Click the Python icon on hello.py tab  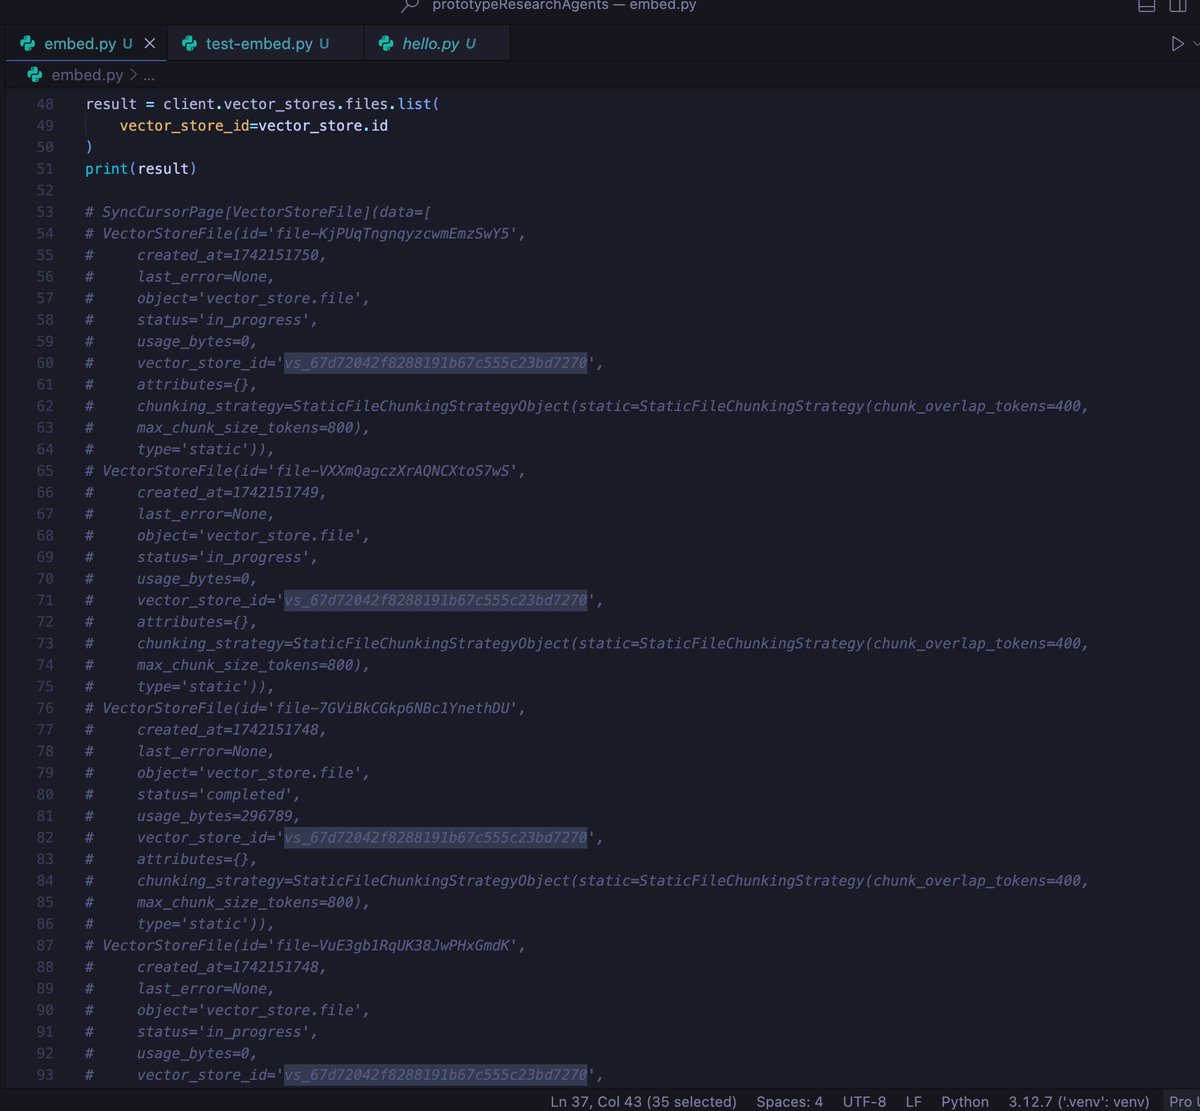pyautogui.click(x=385, y=44)
